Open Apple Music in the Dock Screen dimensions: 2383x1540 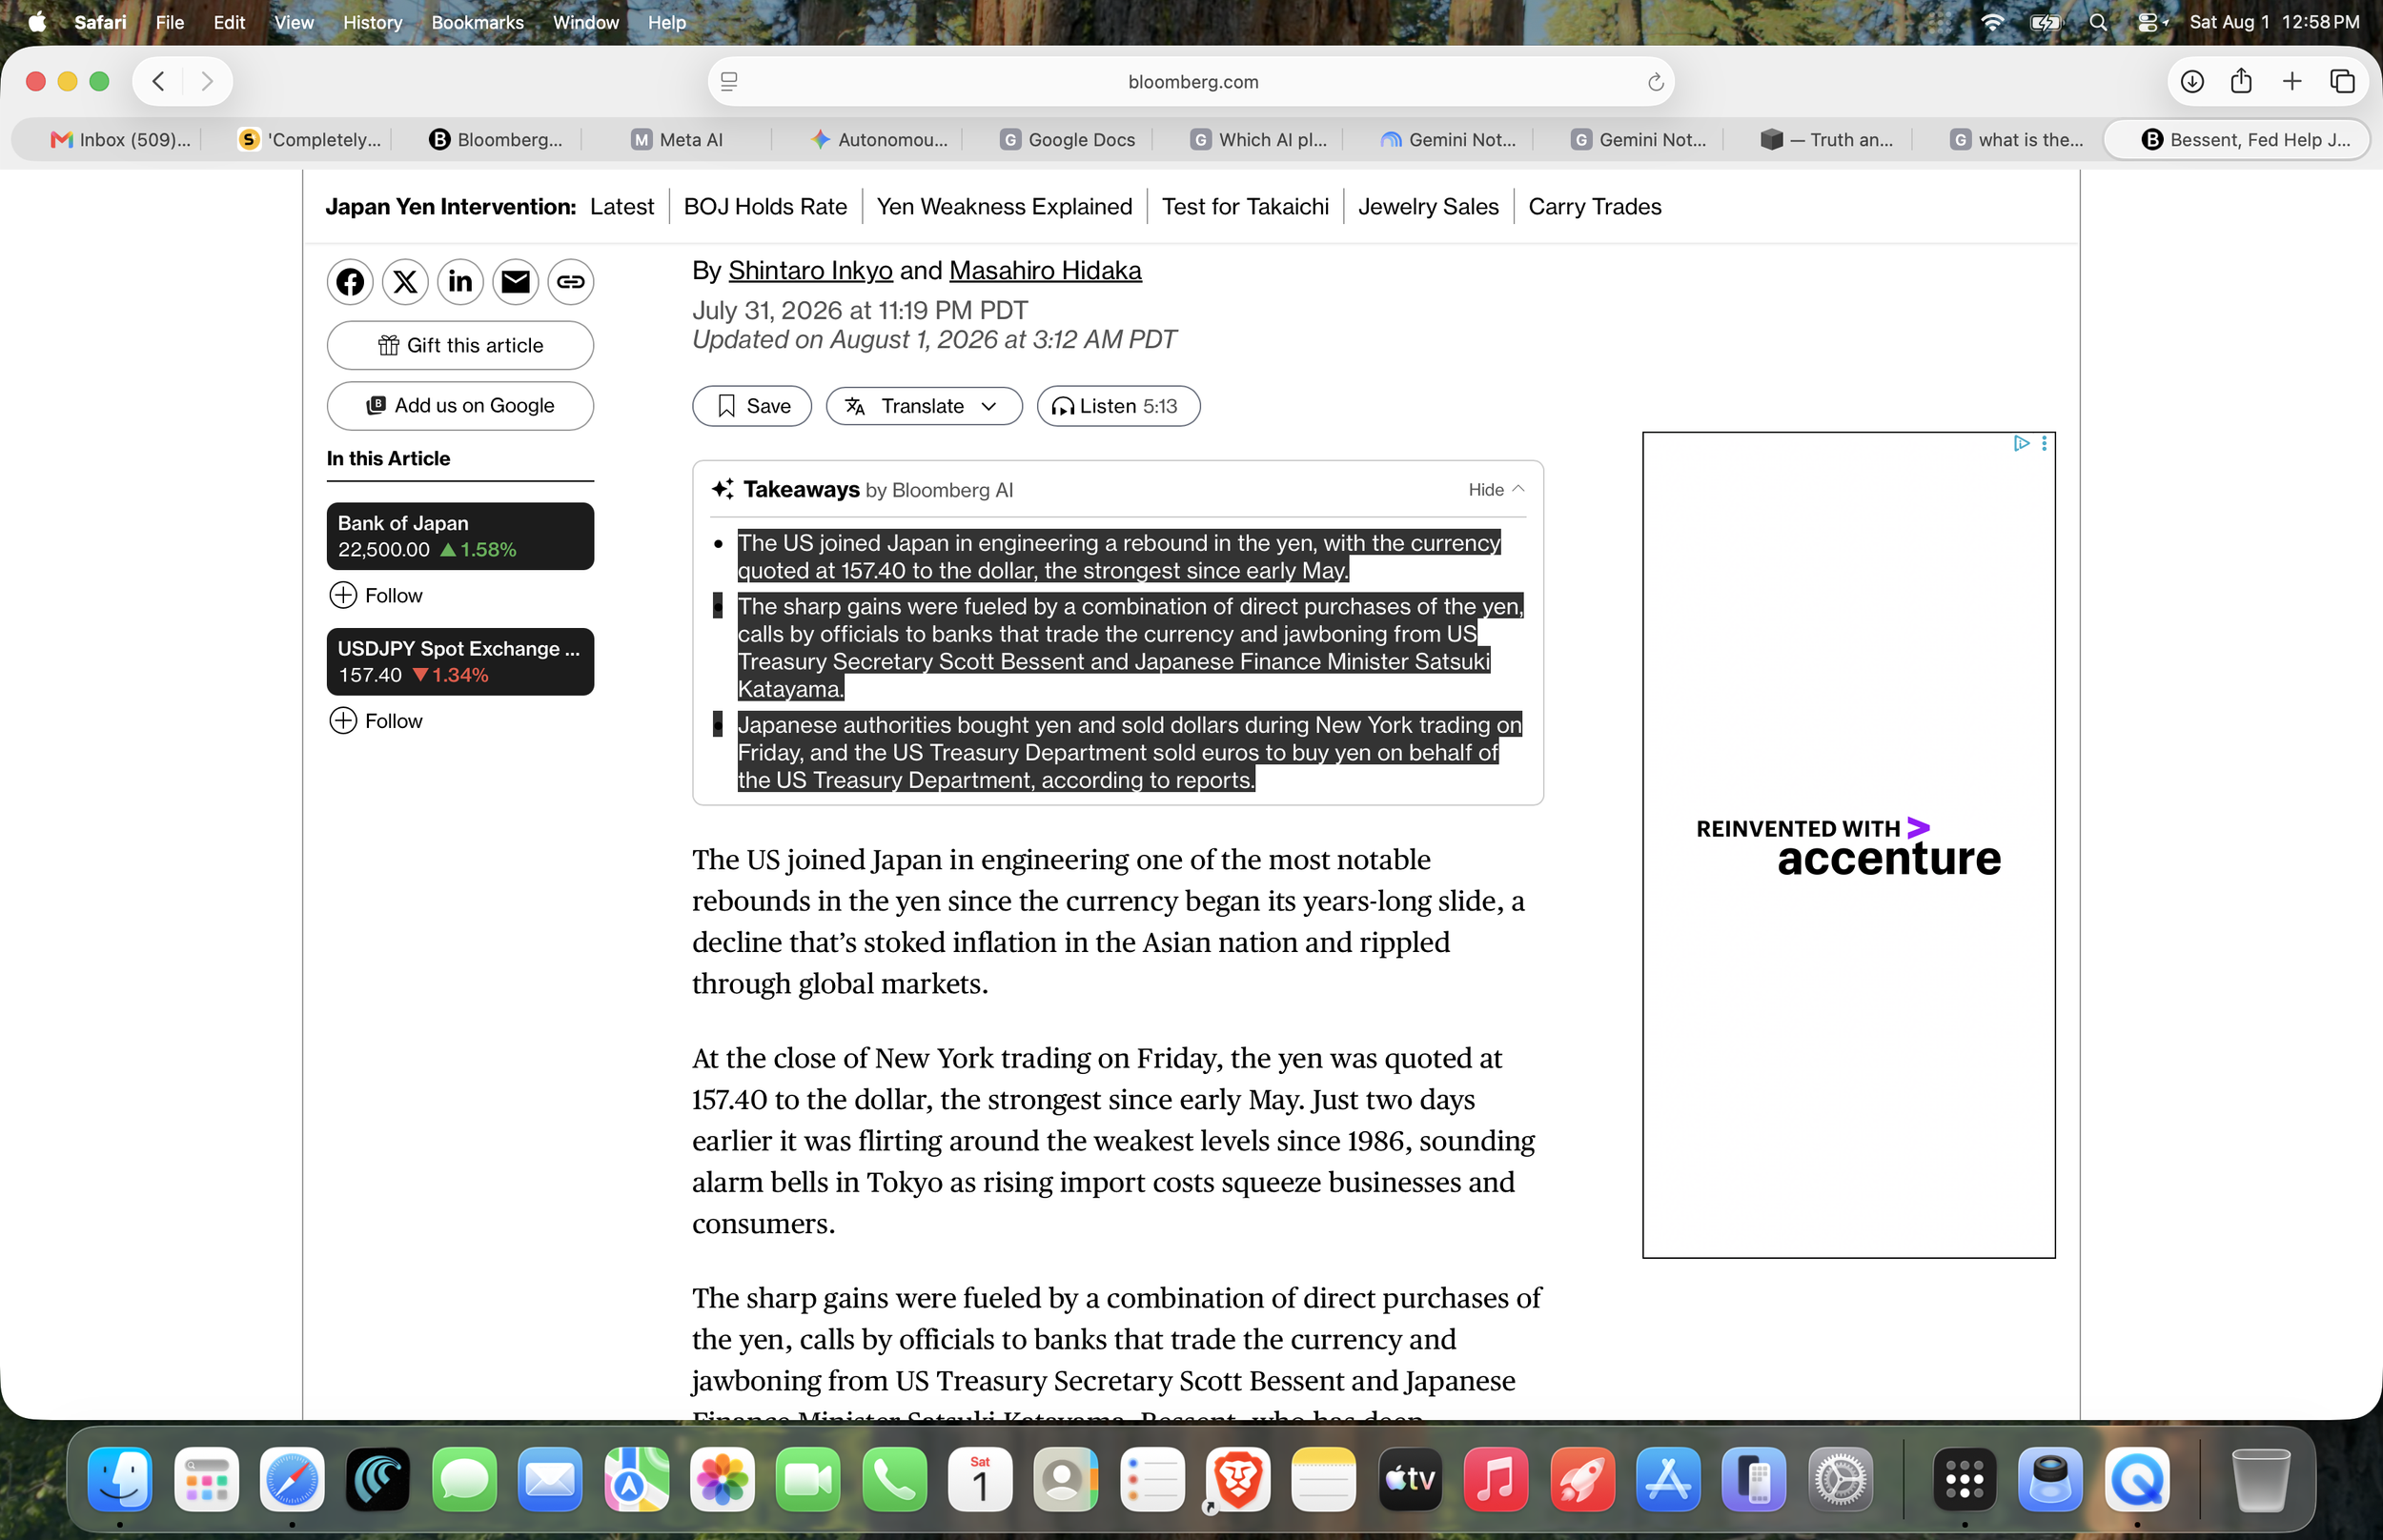pos(1495,1479)
